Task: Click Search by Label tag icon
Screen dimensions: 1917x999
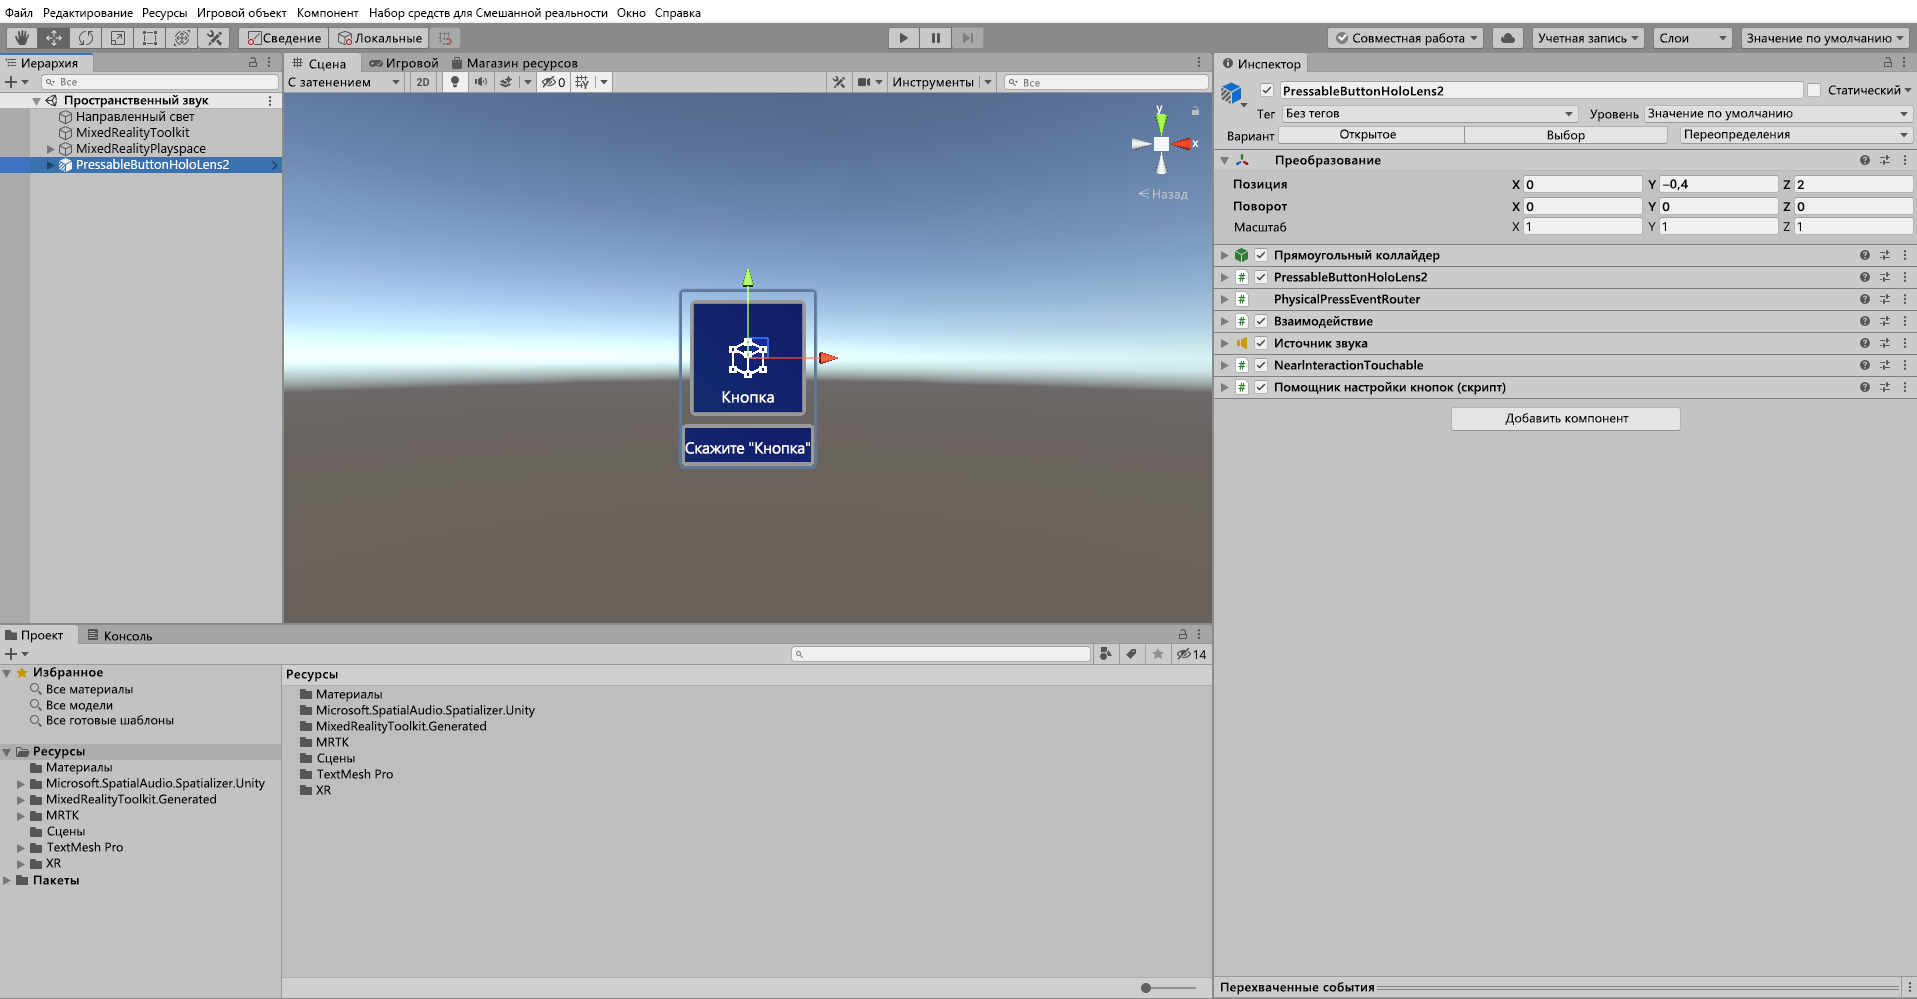Action: (x=1131, y=654)
